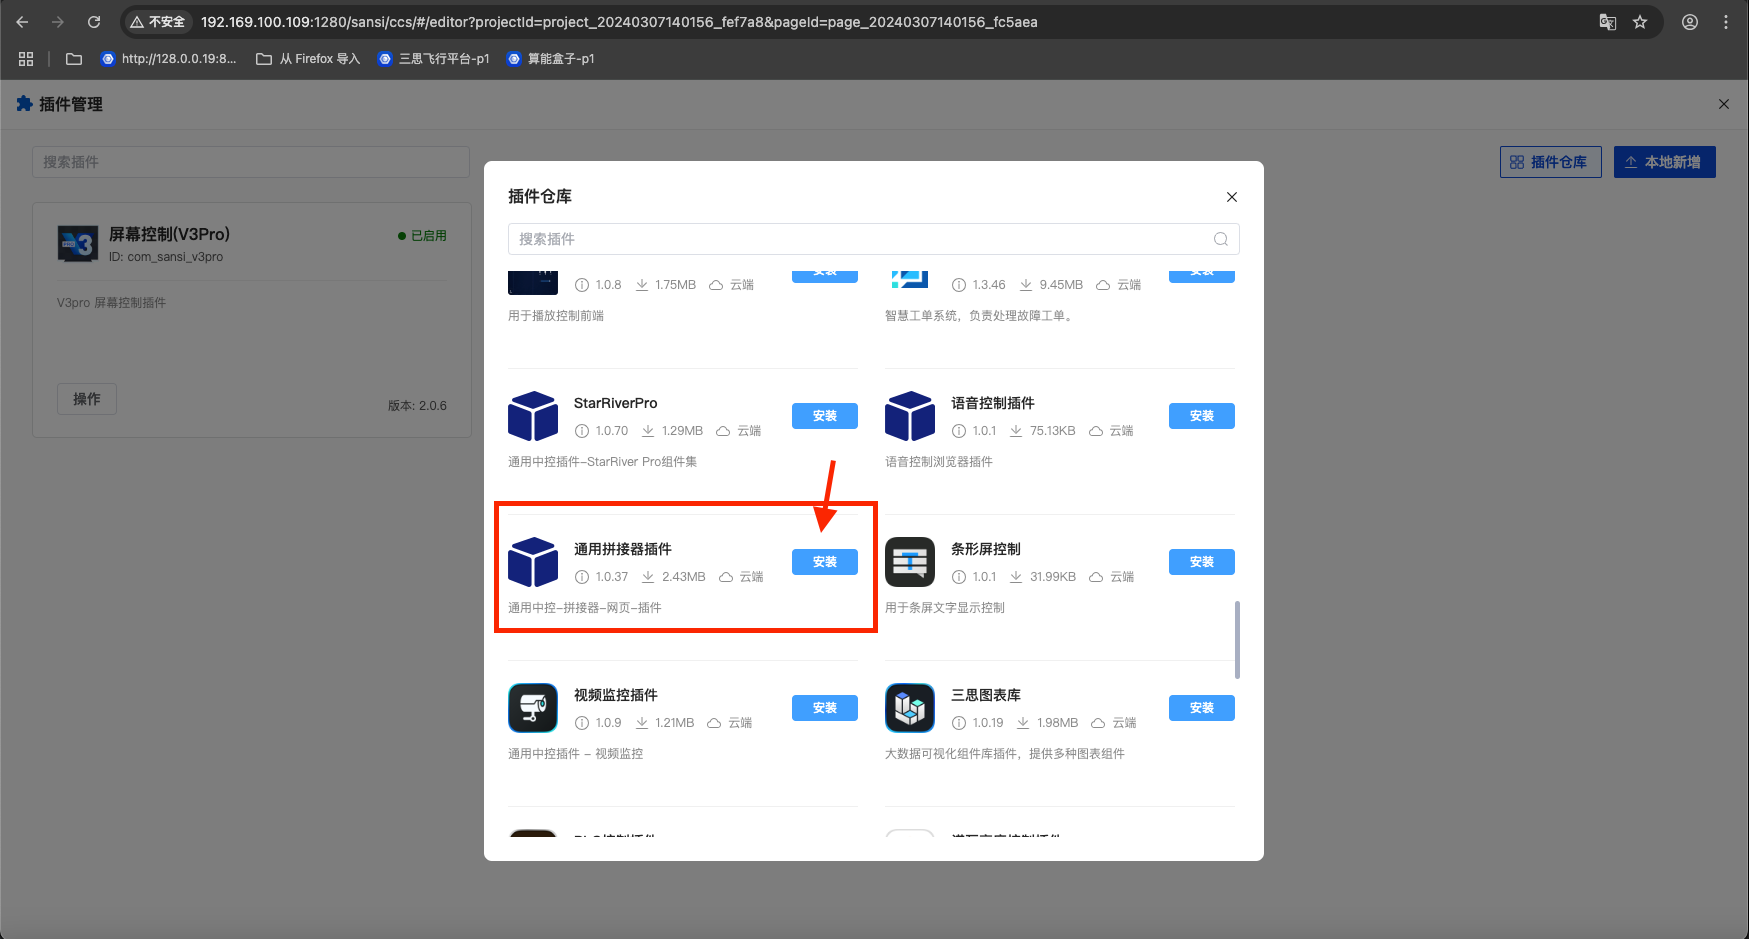Install the StarRiverPro plugin

click(824, 416)
